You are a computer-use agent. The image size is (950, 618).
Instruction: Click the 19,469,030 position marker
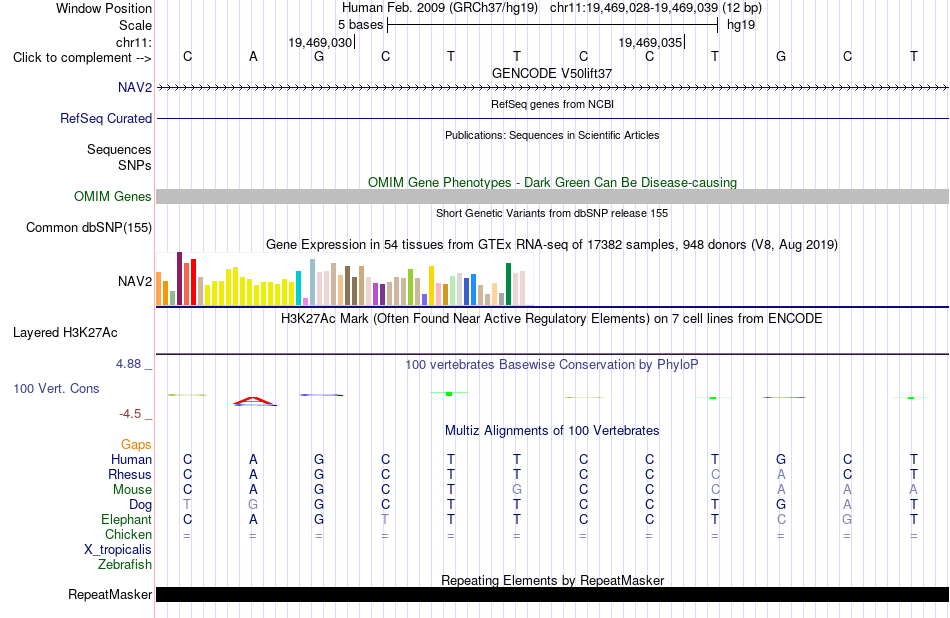pyautogui.click(x=320, y=42)
